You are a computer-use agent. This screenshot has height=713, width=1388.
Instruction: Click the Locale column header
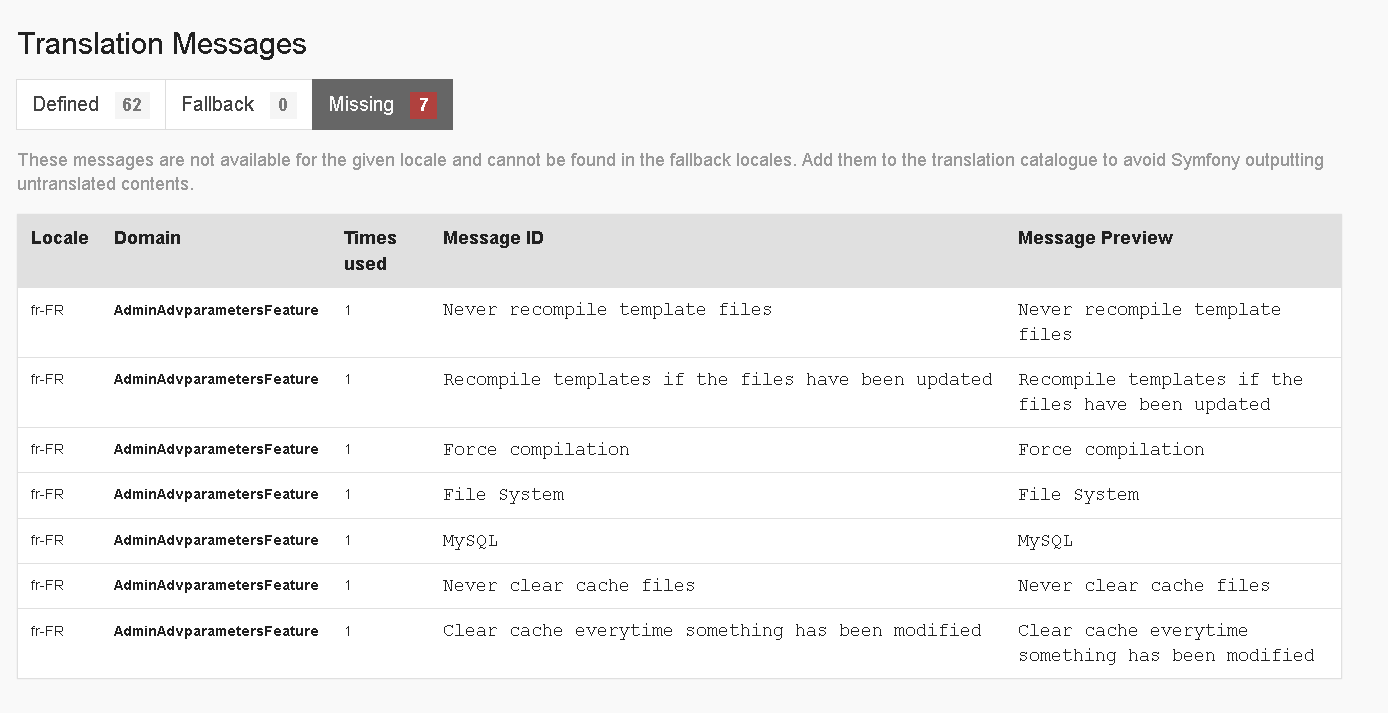(60, 238)
